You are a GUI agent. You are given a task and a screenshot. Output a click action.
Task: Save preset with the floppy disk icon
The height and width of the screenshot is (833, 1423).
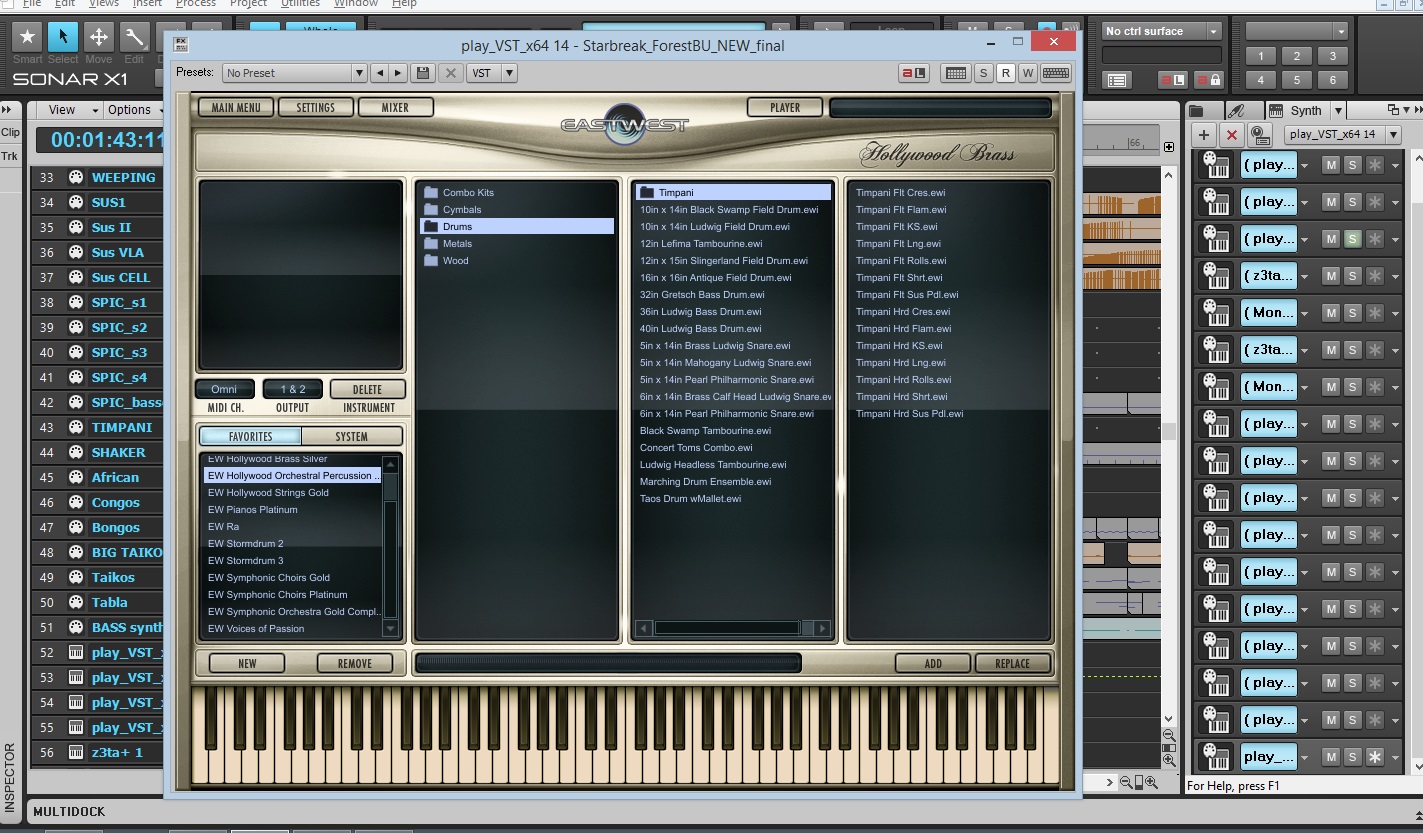(423, 73)
